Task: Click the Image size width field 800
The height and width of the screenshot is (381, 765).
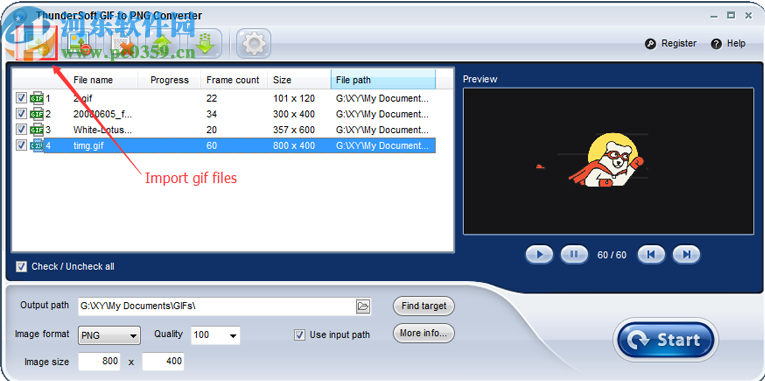Action: click(x=99, y=361)
